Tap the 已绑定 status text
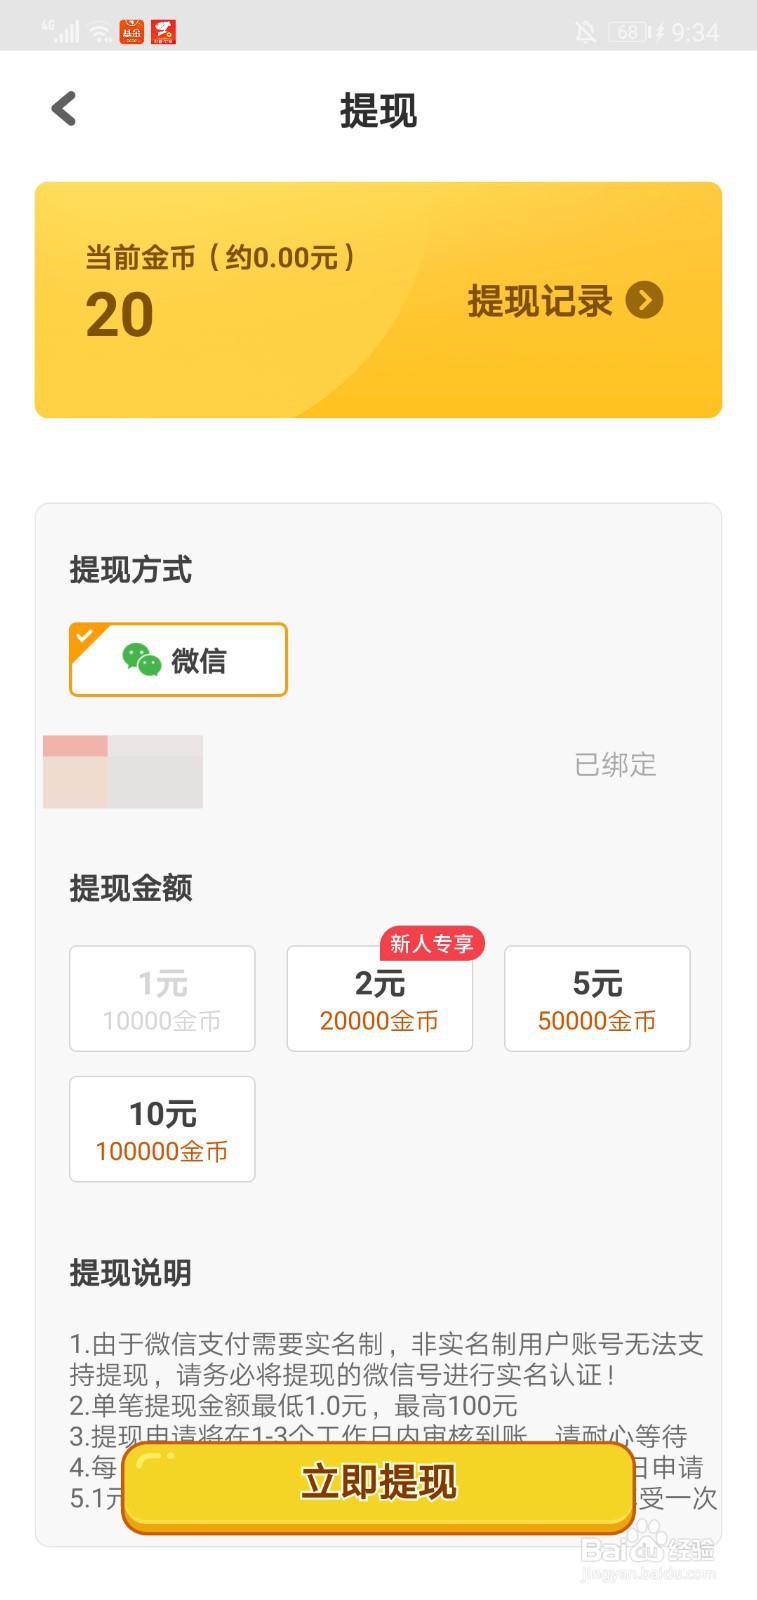 615,765
